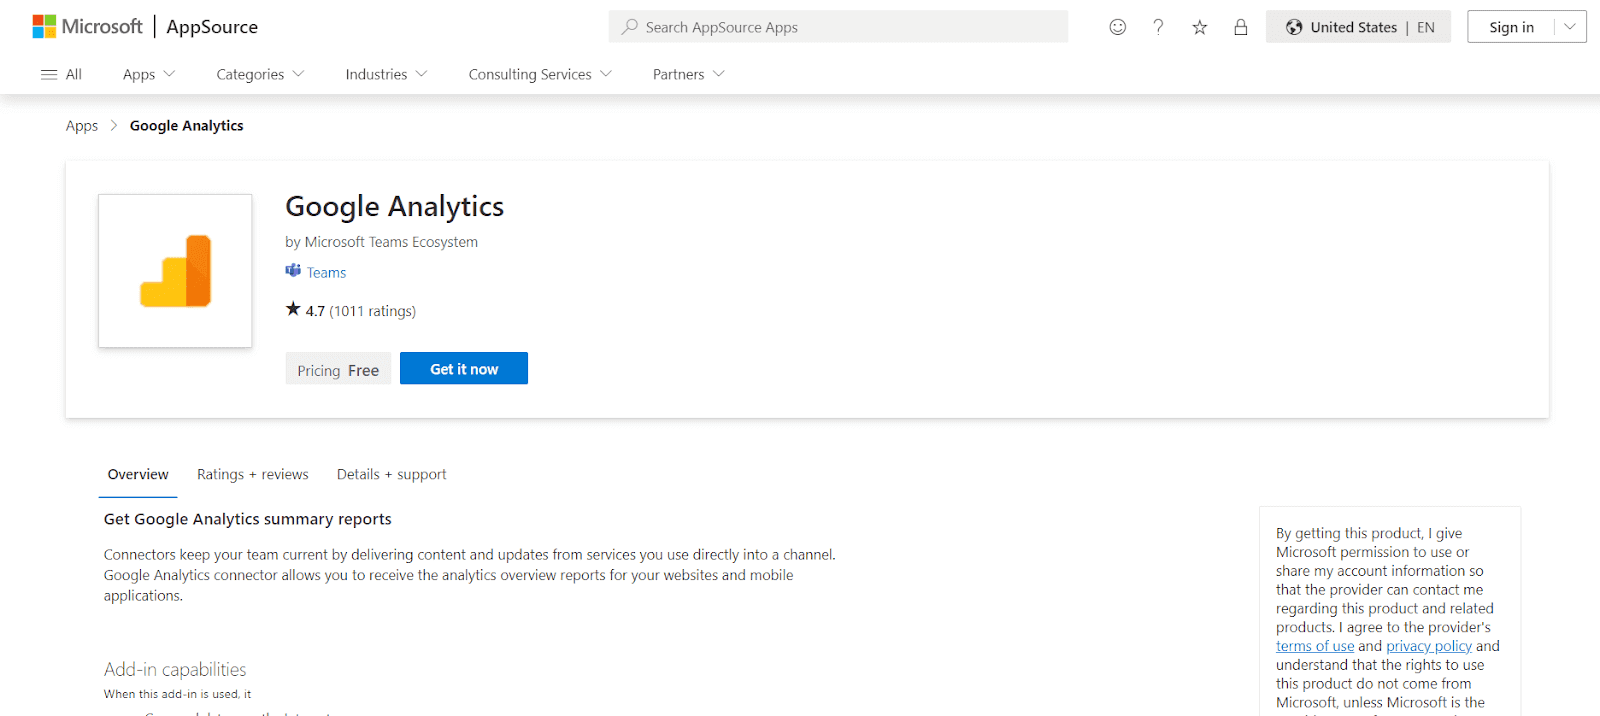Expand the Sign in dropdown arrow

1570,27
